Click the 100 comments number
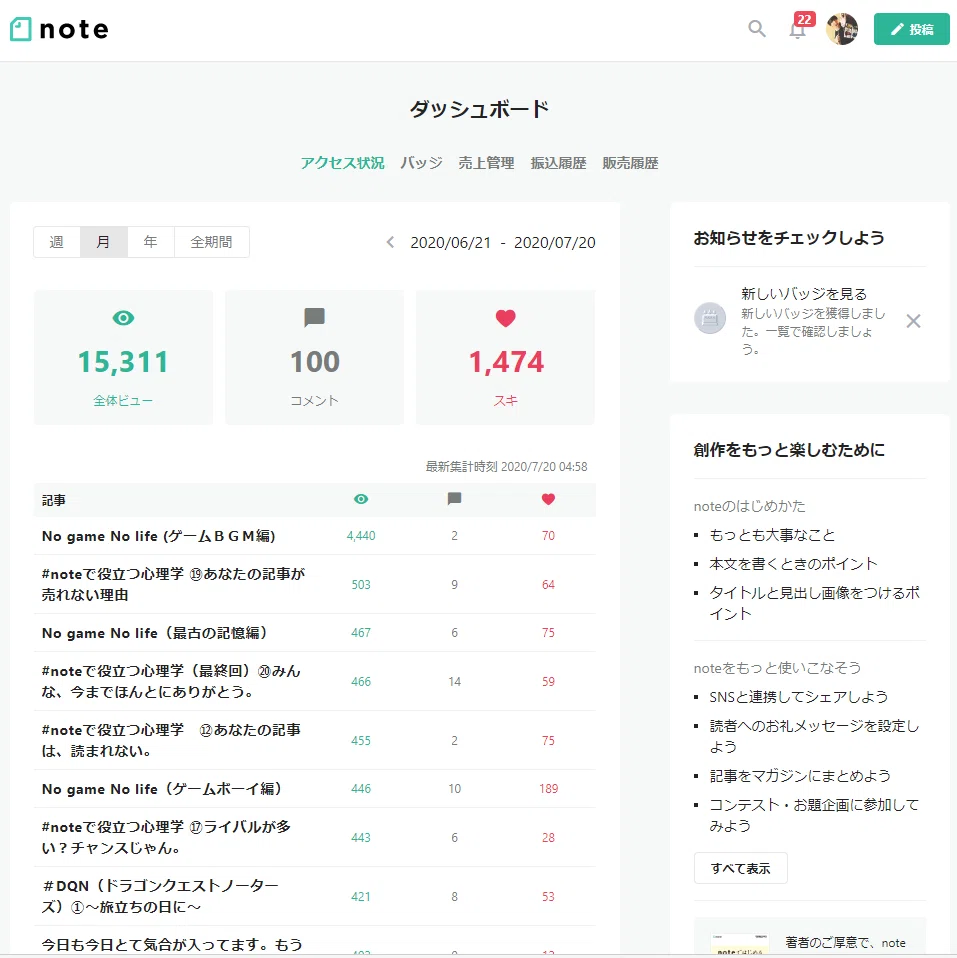 tap(315, 362)
